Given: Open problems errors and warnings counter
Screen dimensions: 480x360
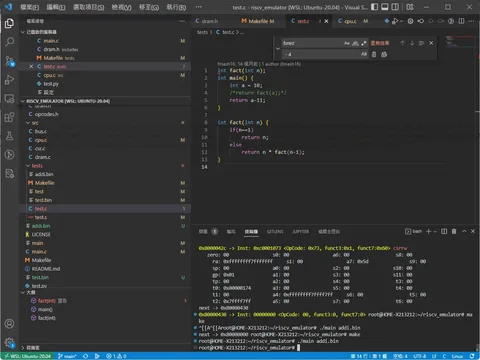Looking at the screenshot, I should coord(116,356).
